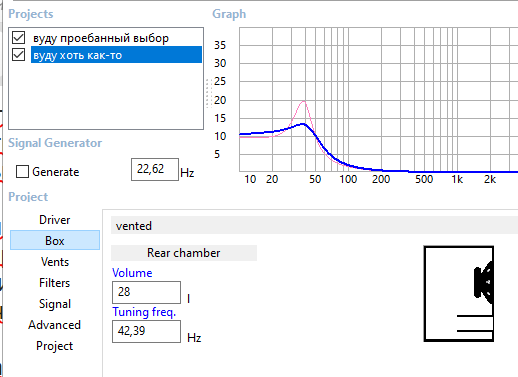Uncheck the 'вуду хоть как-то' project checkbox
Viewport: 518px width, 377px height.
click(x=18, y=55)
